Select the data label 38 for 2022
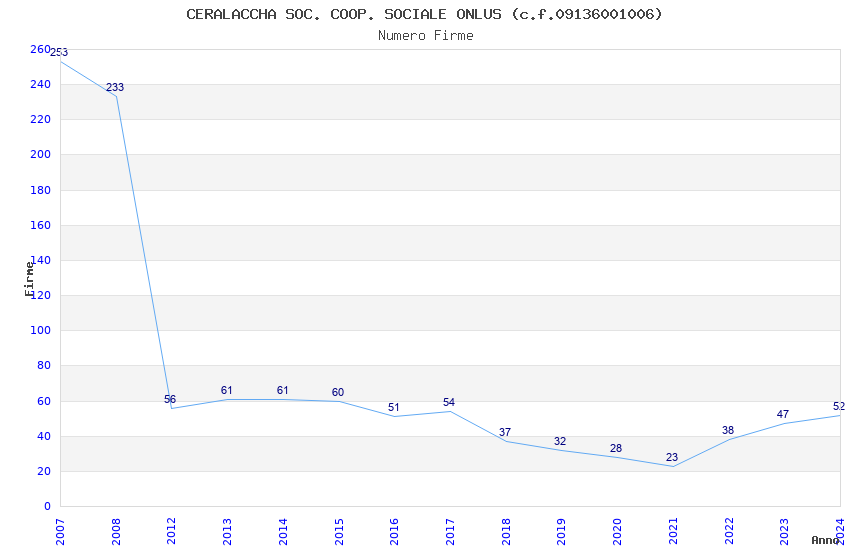The height and width of the screenshot is (550, 850). coord(728,430)
